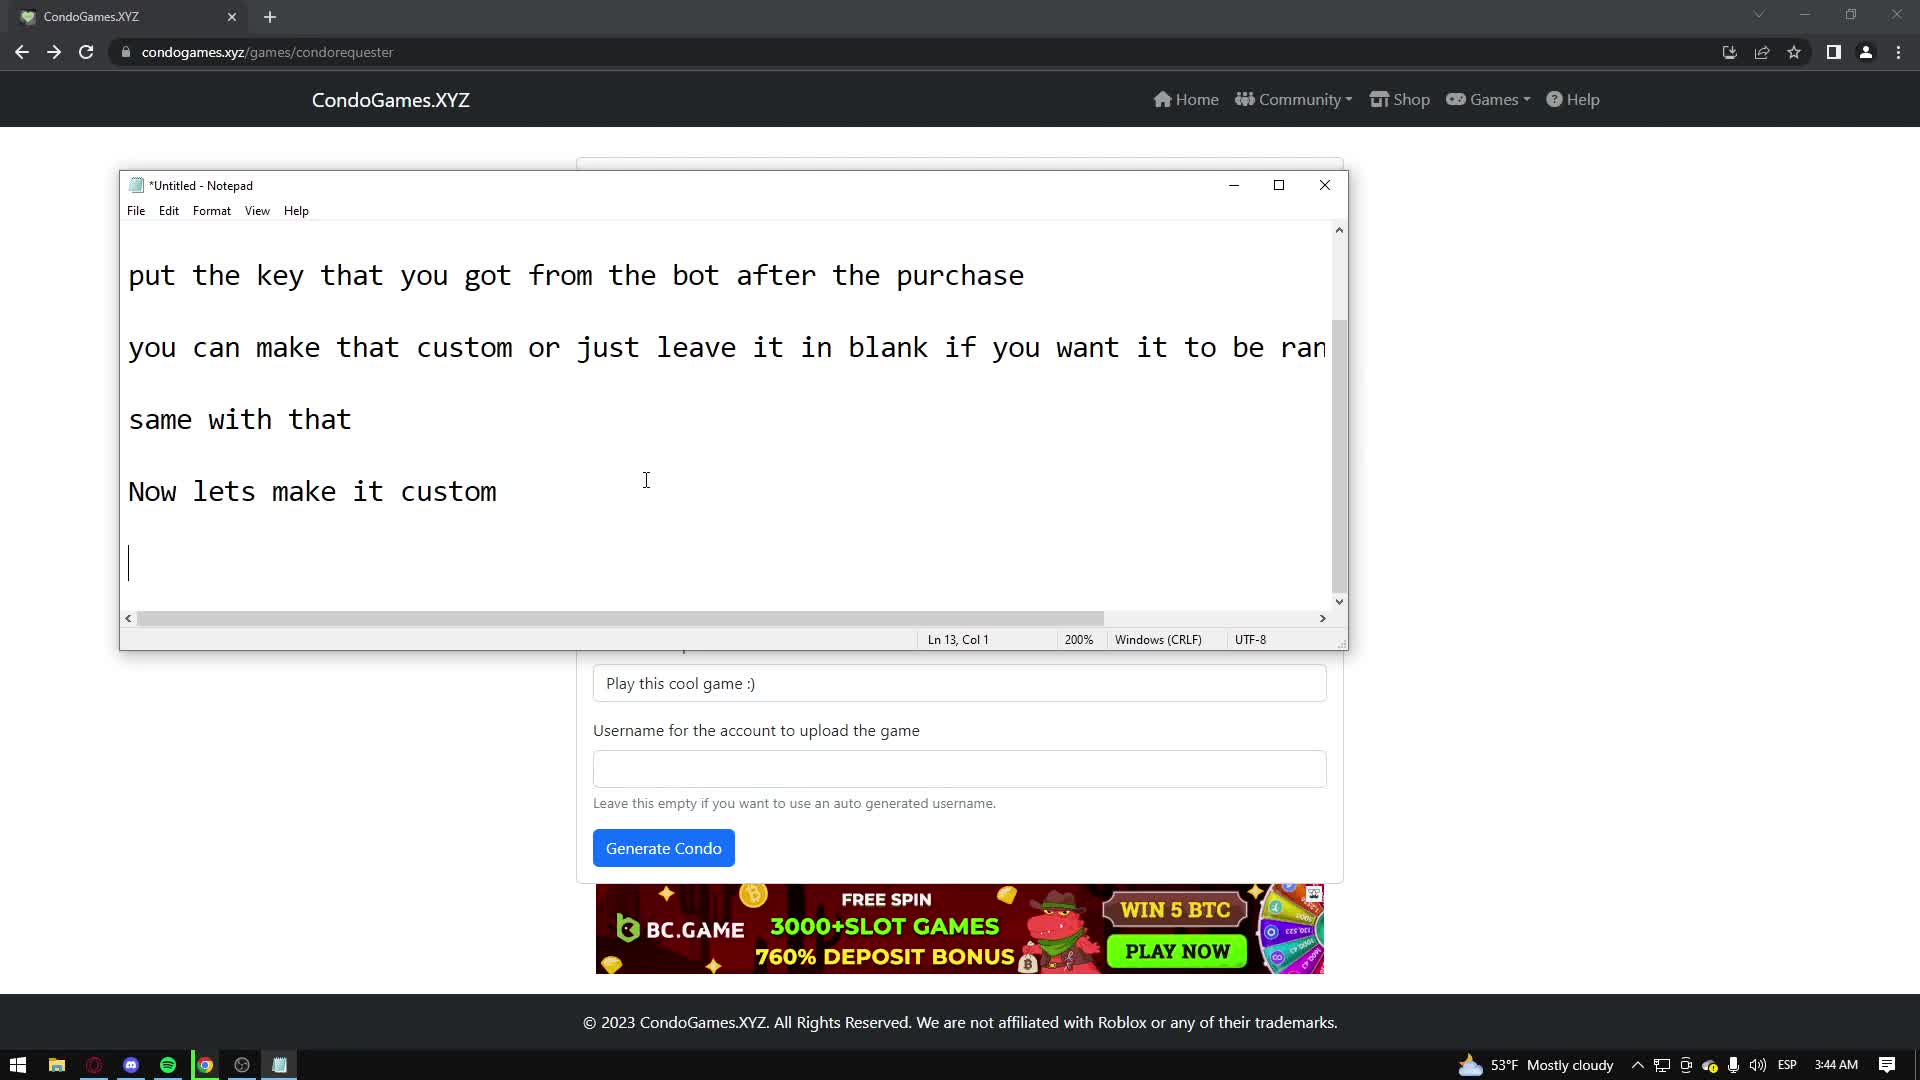The width and height of the screenshot is (1920, 1080).
Task: Expand the Community dropdown menu
Action: point(1293,99)
